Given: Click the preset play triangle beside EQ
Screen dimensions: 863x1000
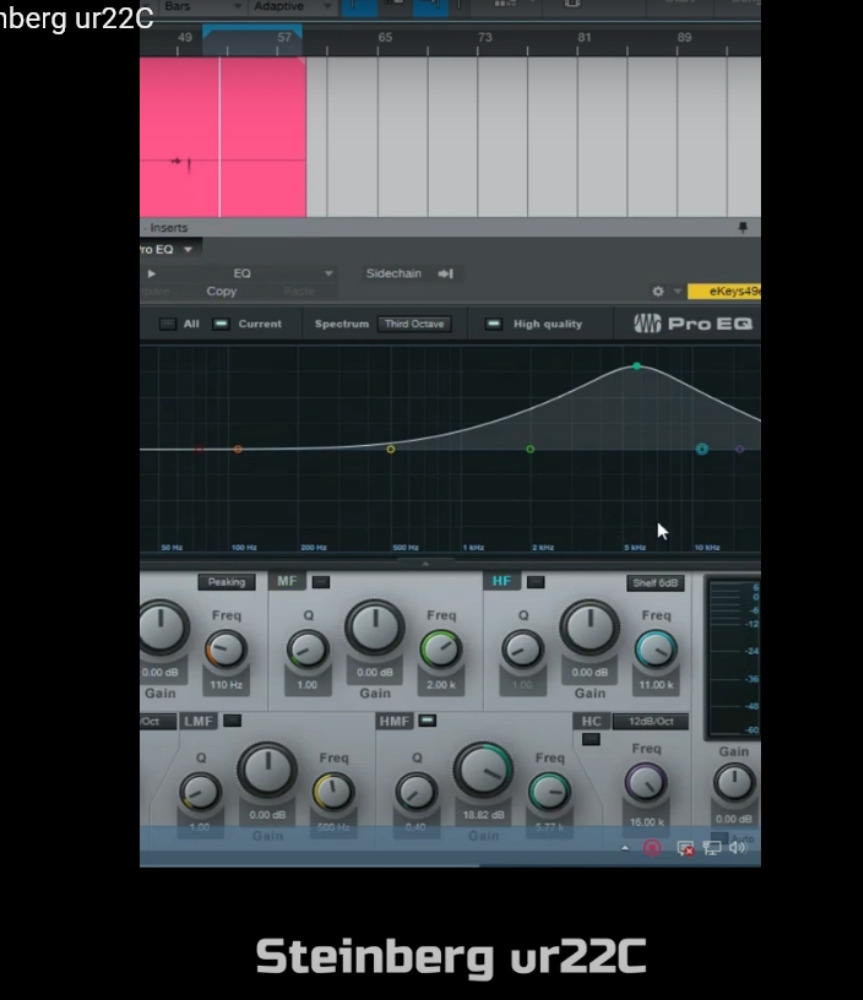Looking at the screenshot, I should [x=152, y=274].
